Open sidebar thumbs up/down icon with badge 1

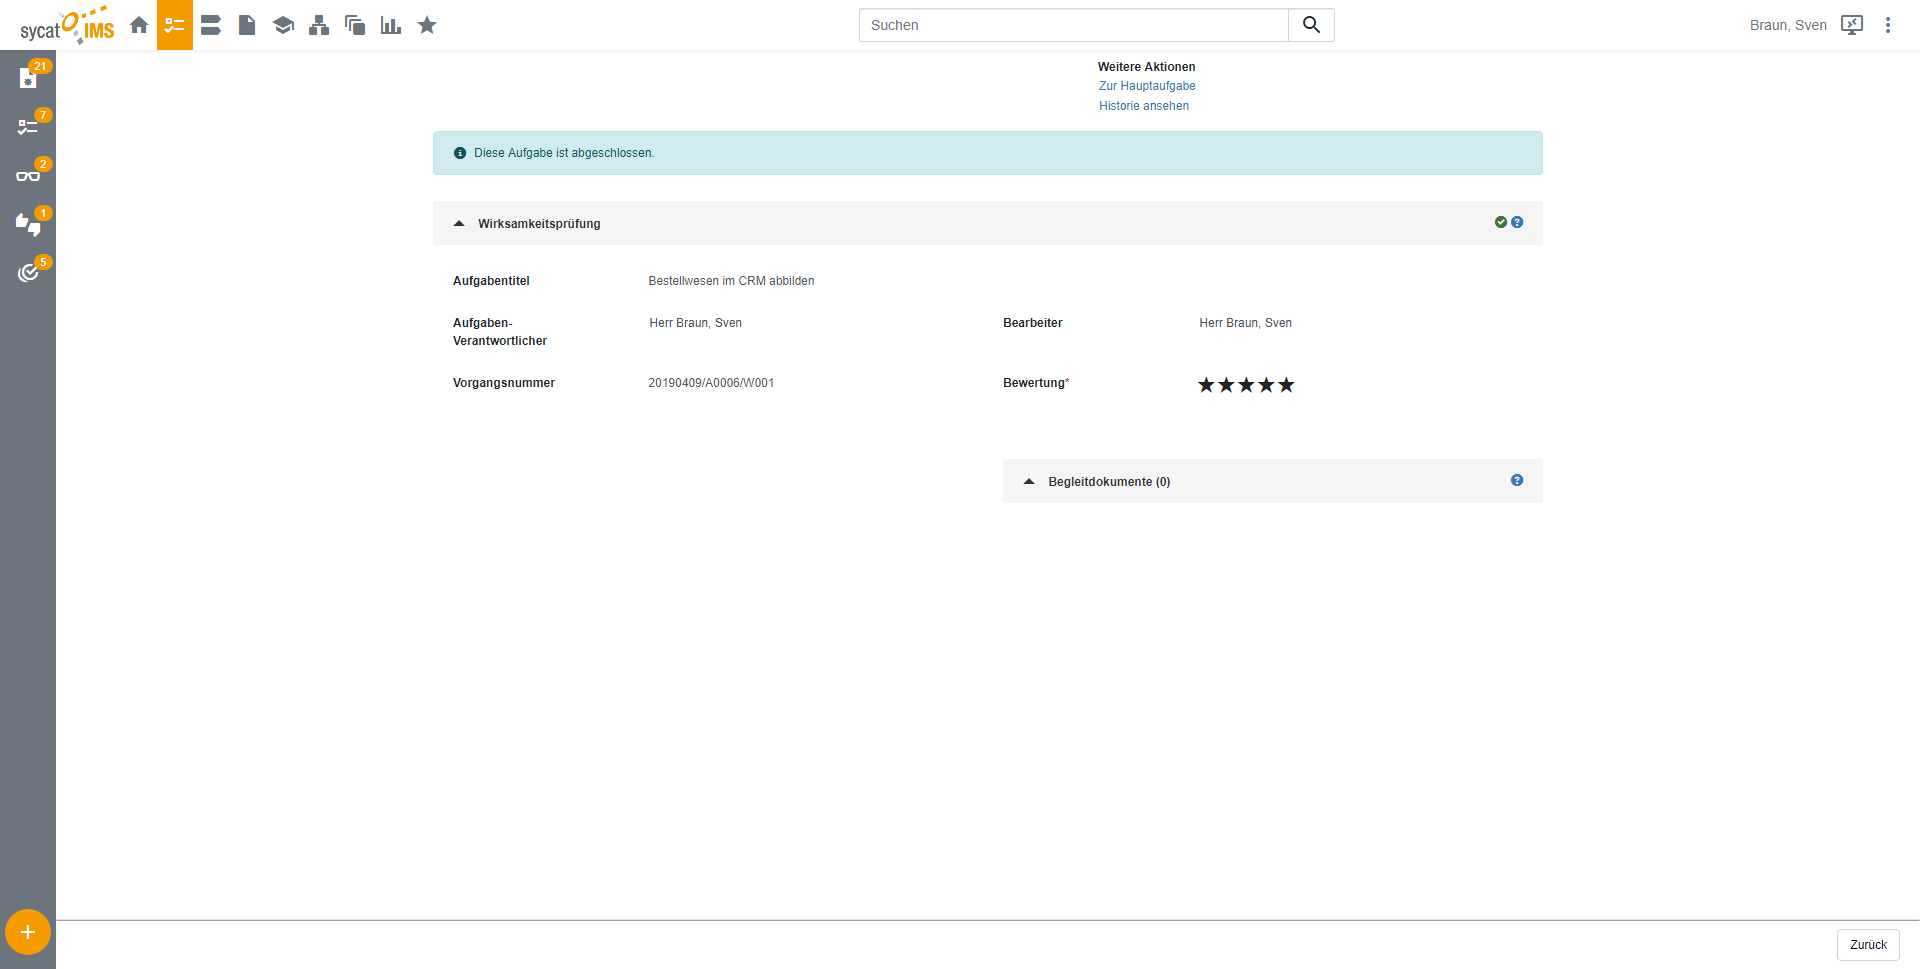[28, 224]
